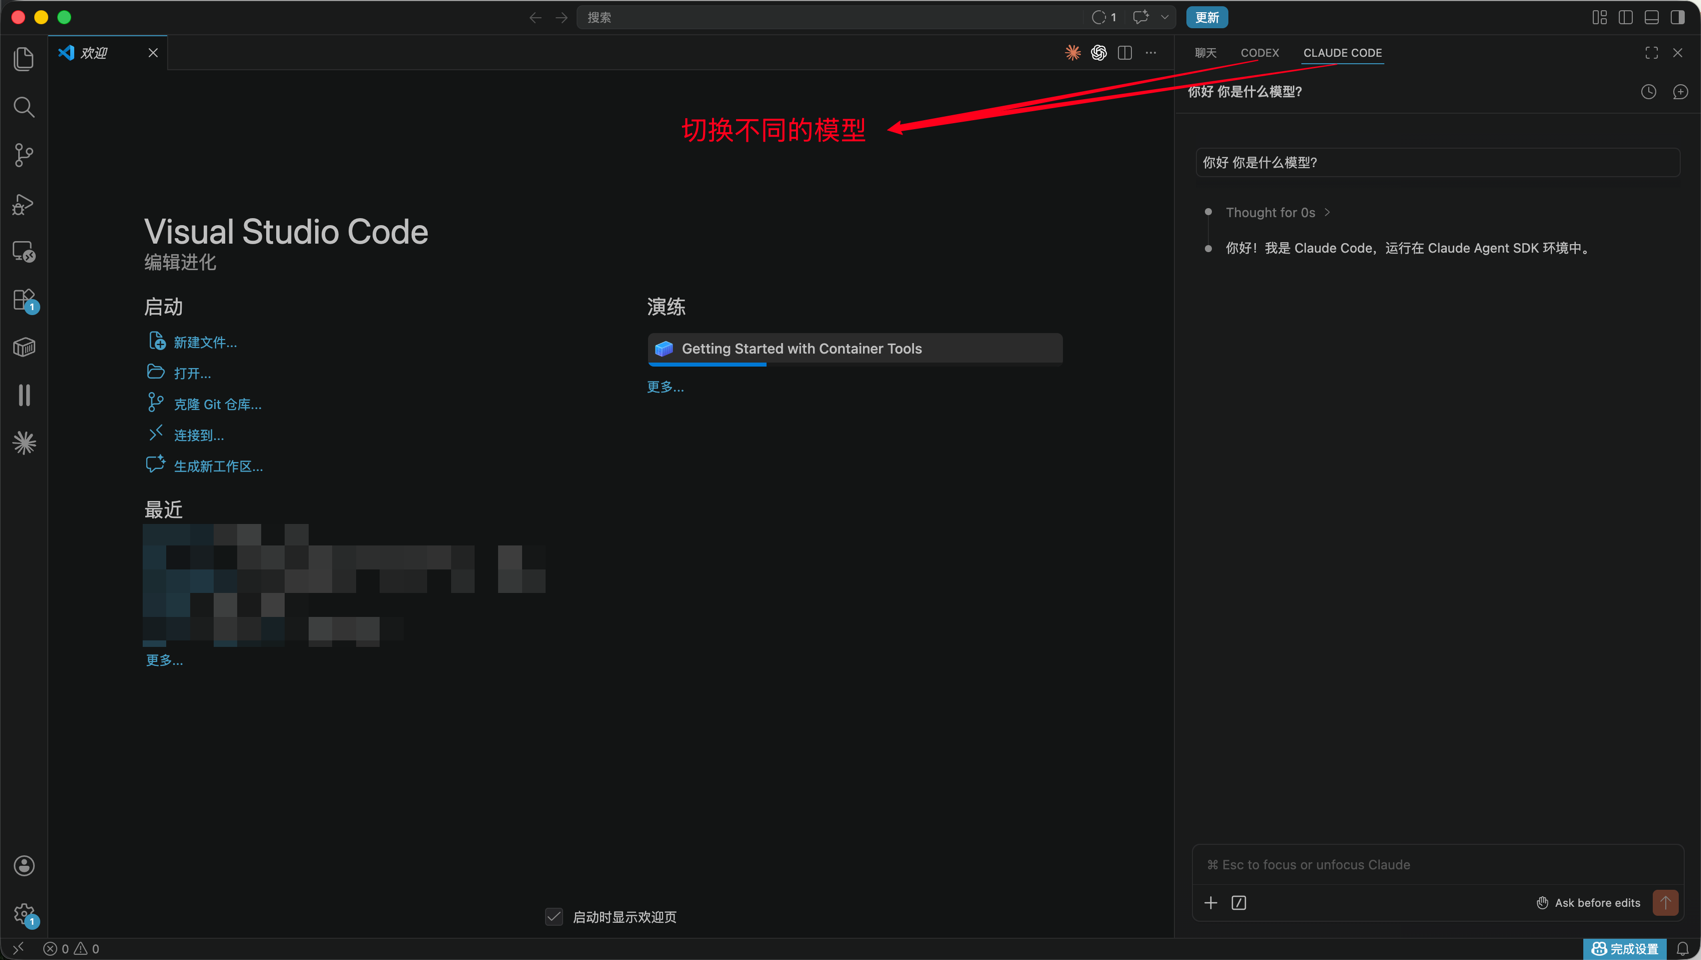Click the 你好 你是什么模型? conversation title

click(1245, 92)
